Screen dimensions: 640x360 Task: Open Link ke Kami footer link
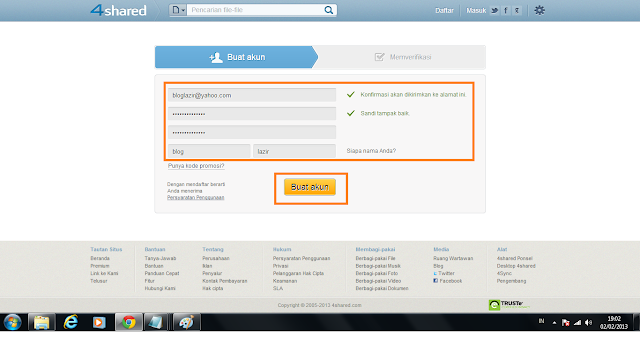click(104, 273)
